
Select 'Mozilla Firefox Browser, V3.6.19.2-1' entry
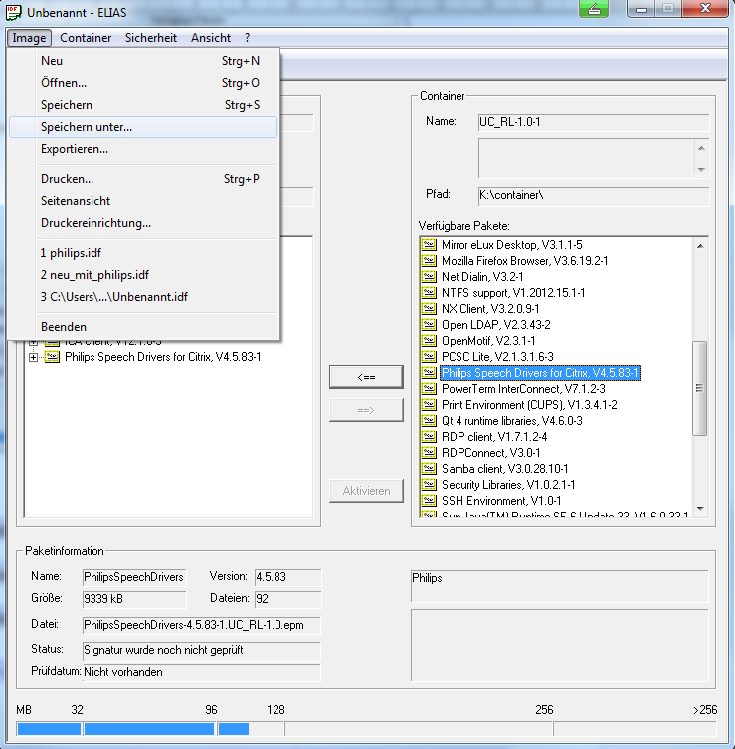tap(525, 261)
